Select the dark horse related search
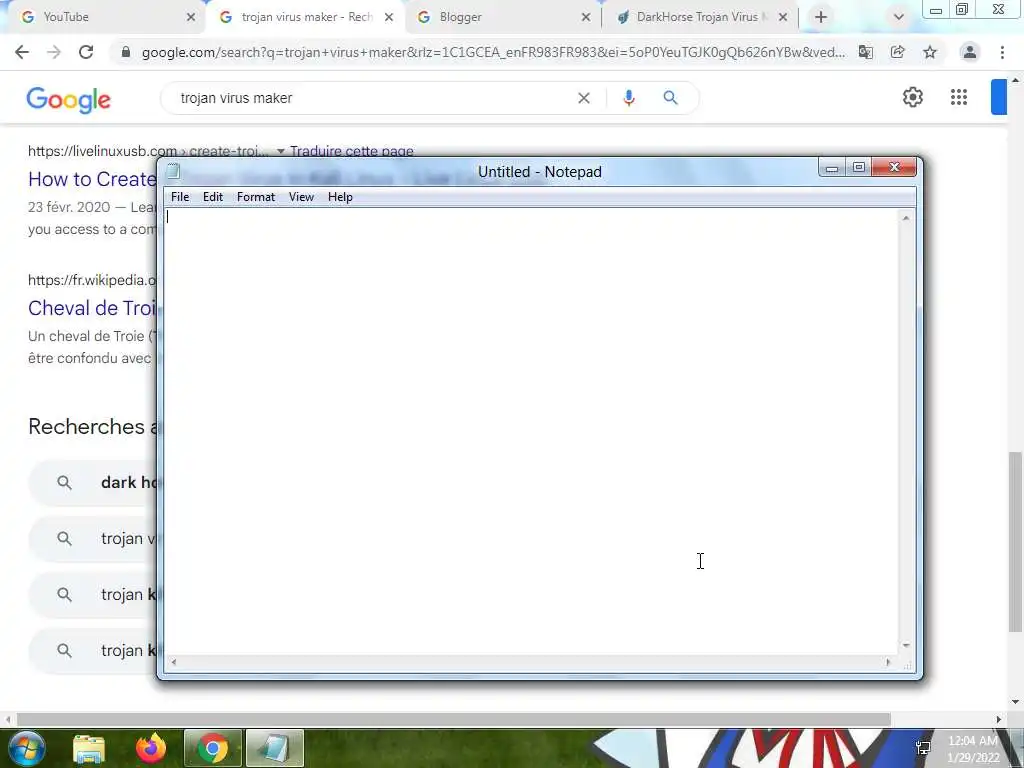1024x768 pixels. [x=95, y=483]
